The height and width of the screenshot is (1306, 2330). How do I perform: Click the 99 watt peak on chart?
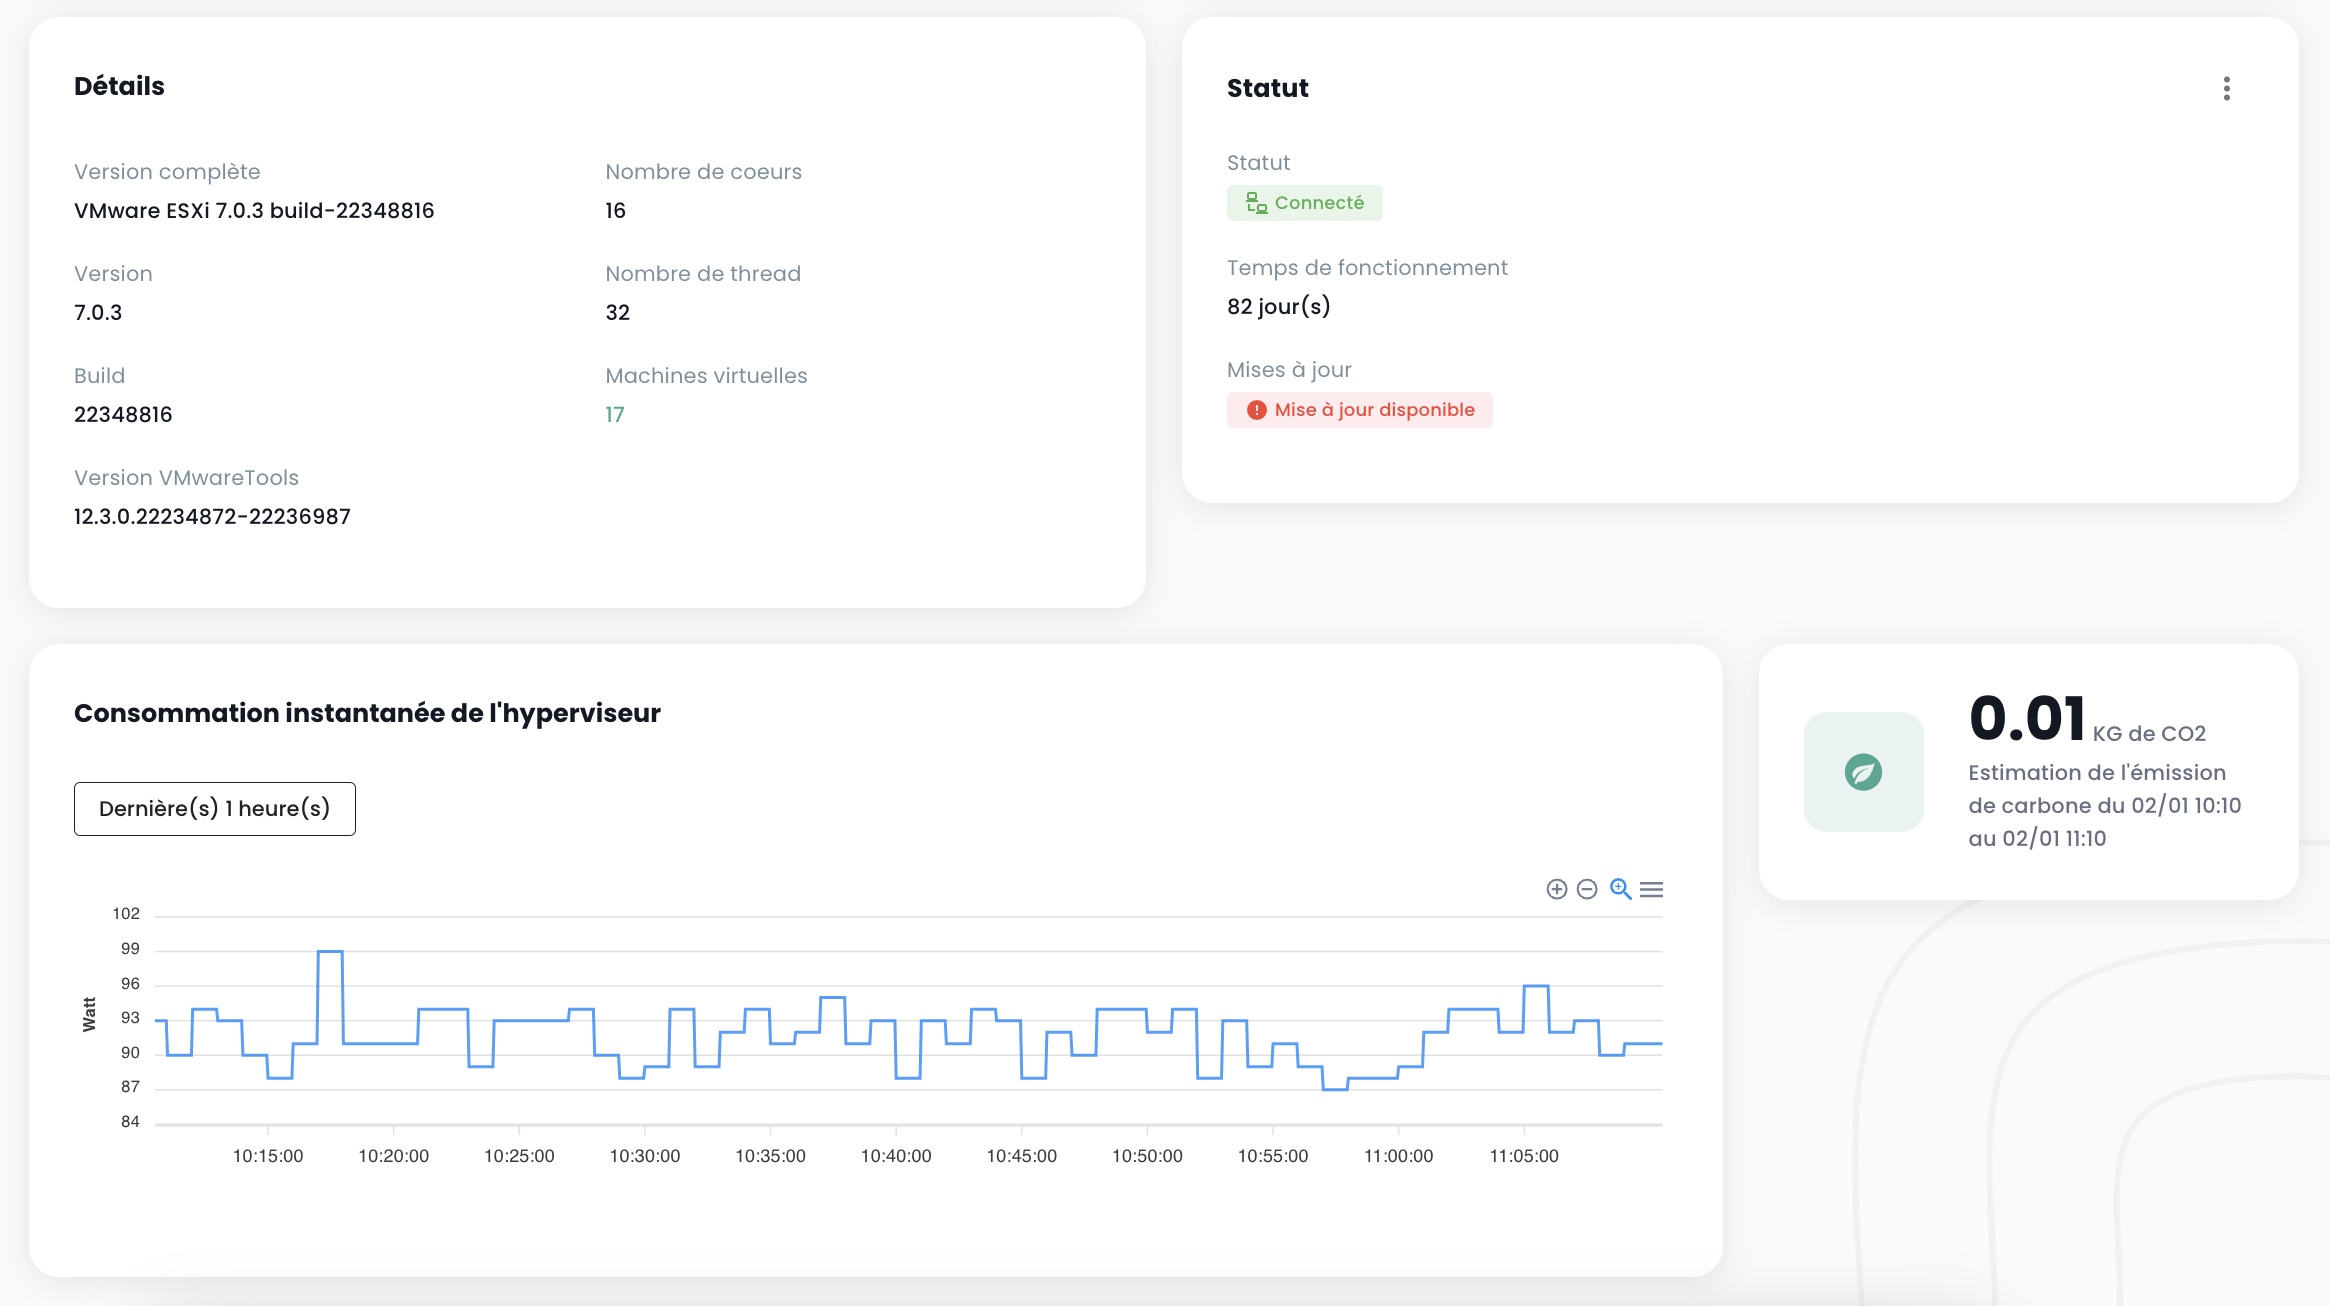tap(330, 952)
